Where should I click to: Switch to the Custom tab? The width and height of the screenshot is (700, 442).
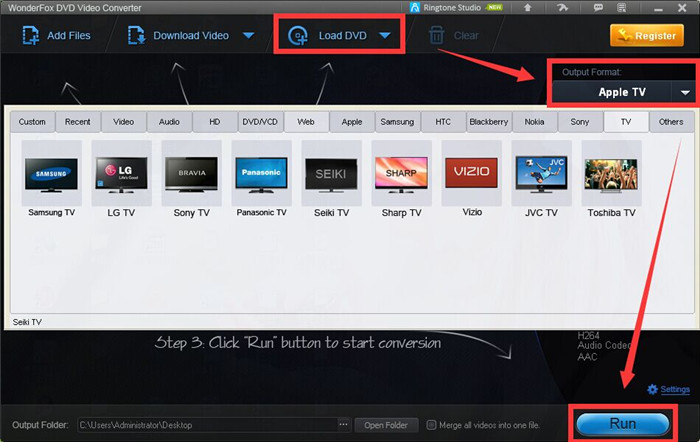32,122
